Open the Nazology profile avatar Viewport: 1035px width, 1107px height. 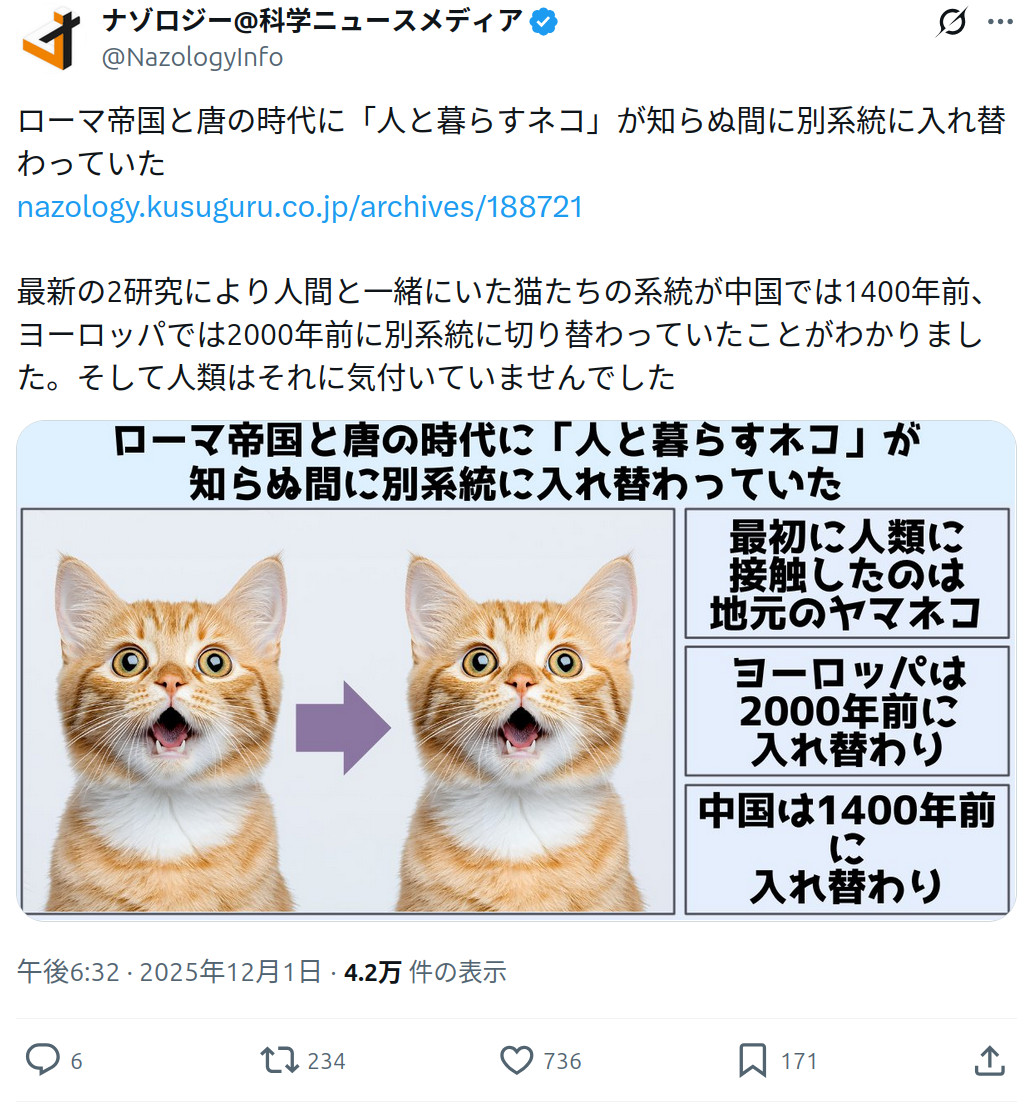[51, 39]
